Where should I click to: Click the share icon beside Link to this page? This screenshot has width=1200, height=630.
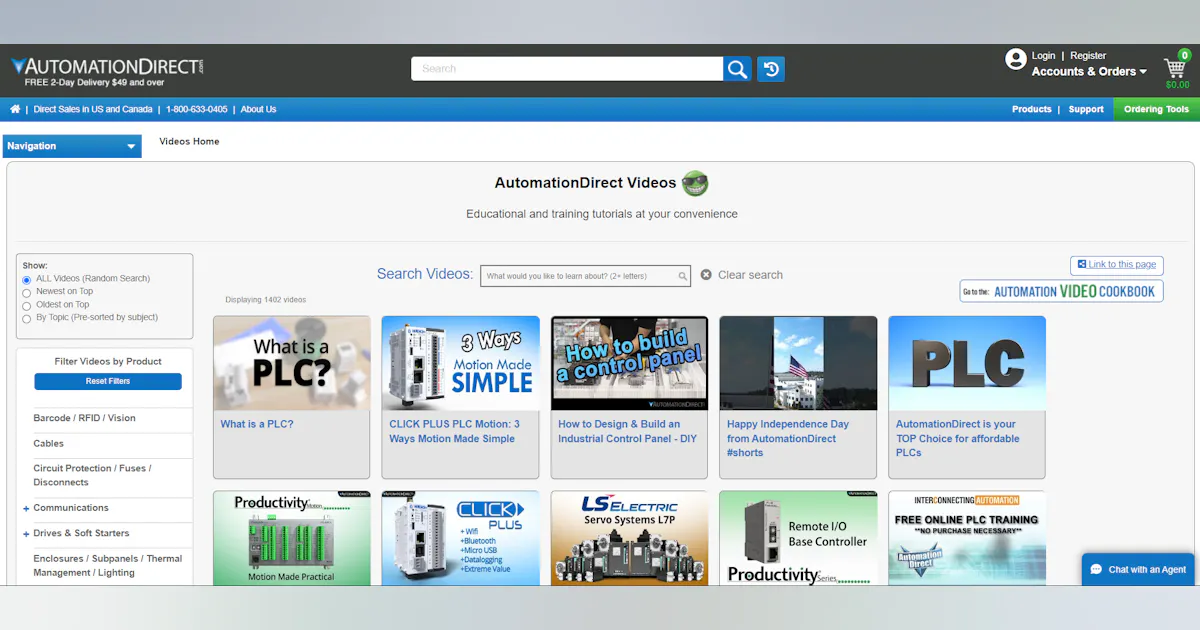(1082, 264)
